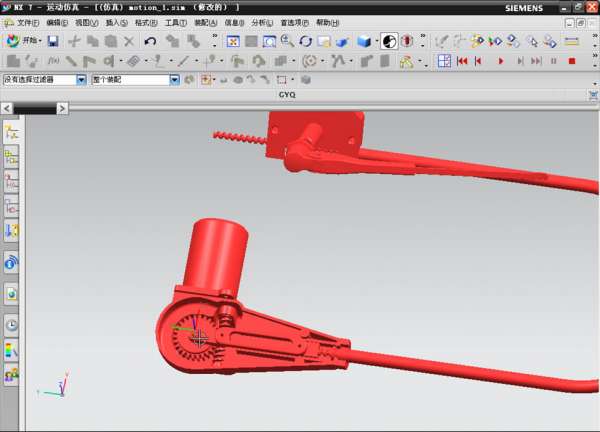This screenshot has height=432, width=600.
Task: Open the 信息(I) menu
Action: tap(234, 23)
